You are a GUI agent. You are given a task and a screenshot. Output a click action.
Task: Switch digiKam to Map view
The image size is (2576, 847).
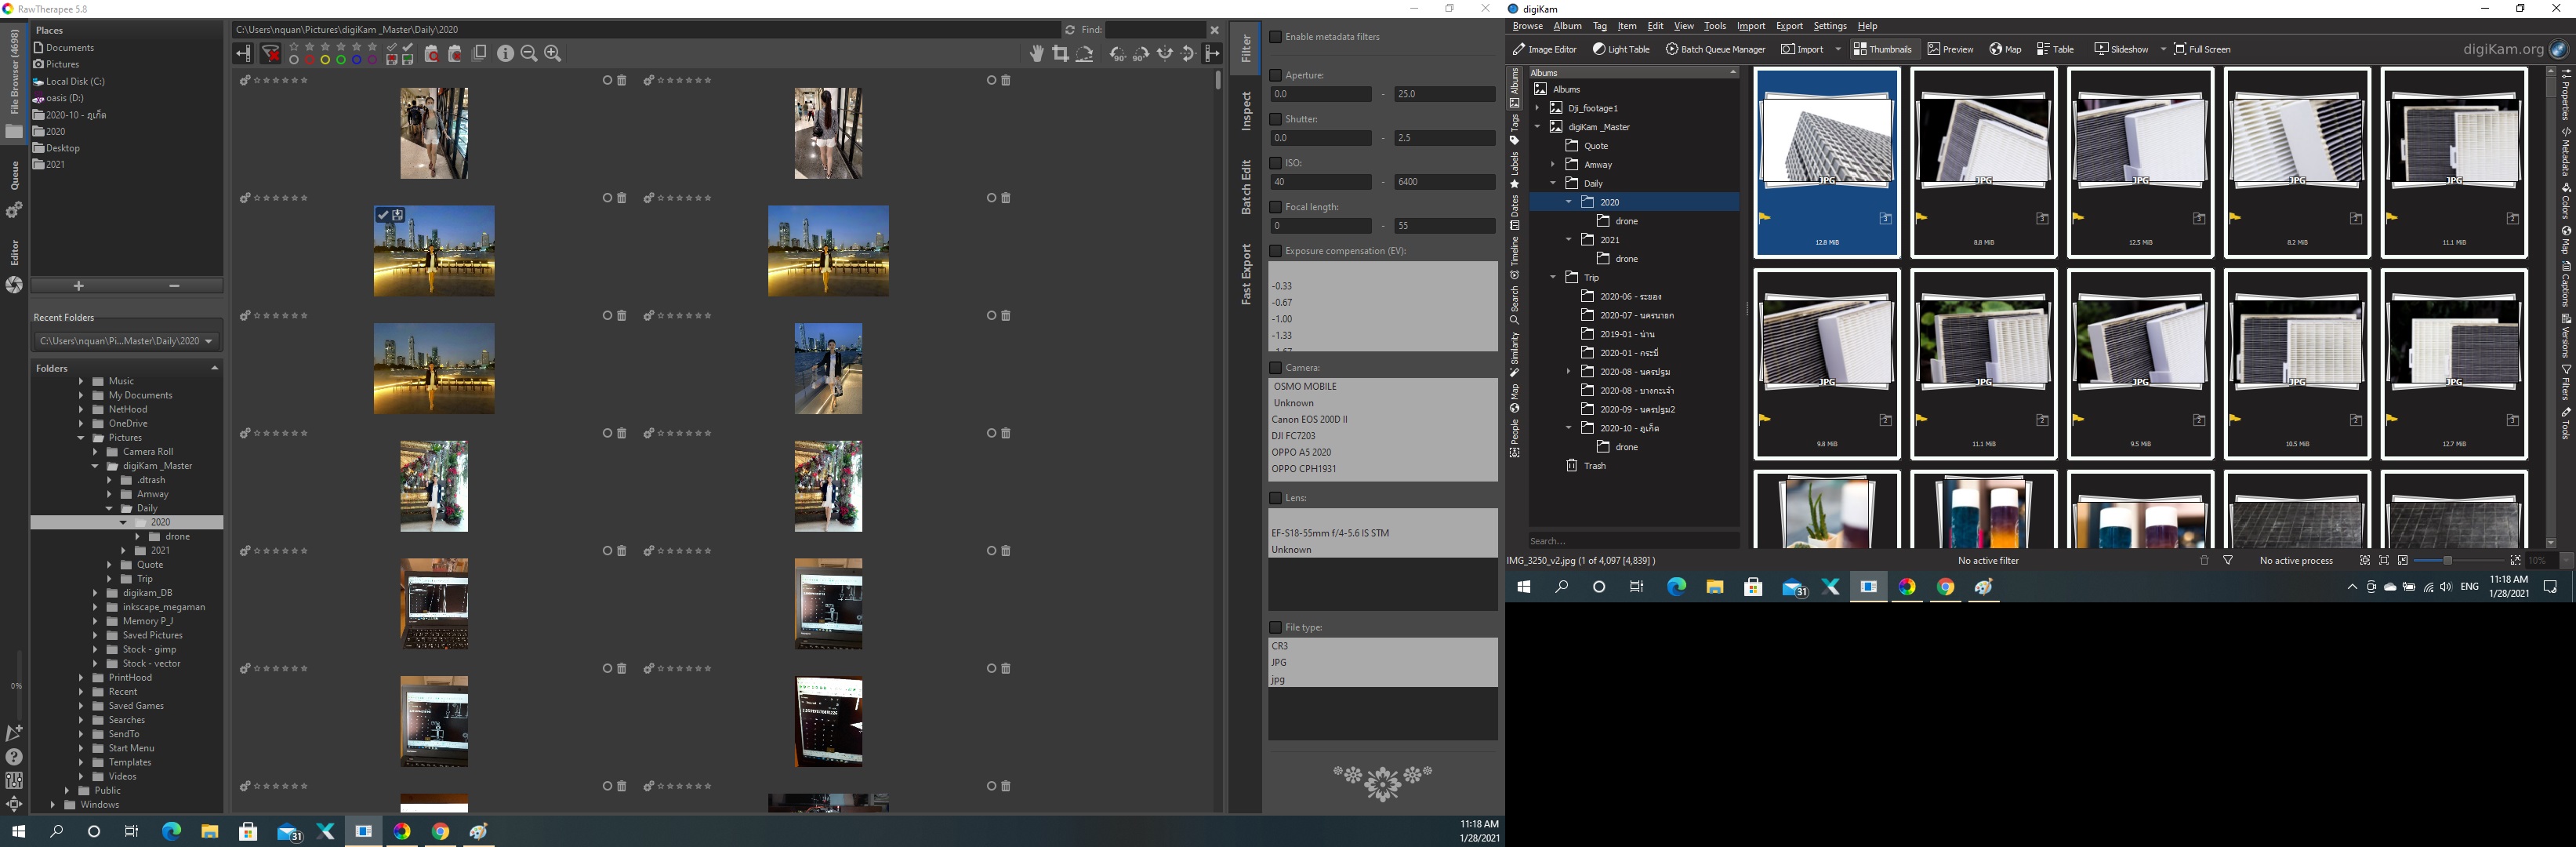tap(2005, 49)
